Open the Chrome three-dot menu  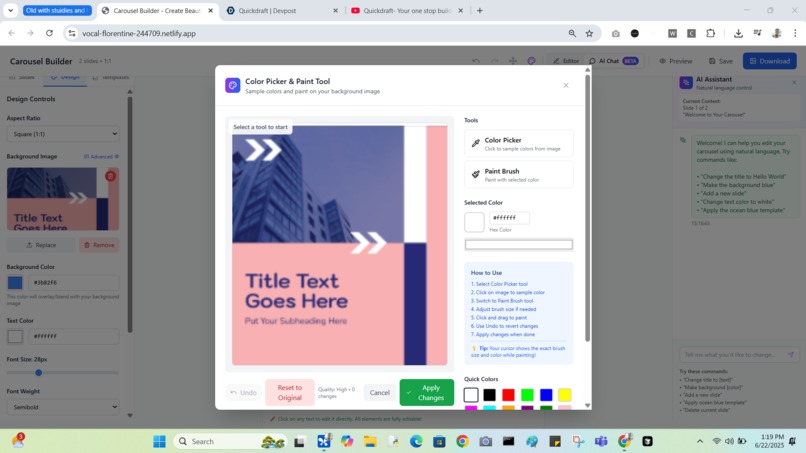pos(795,33)
